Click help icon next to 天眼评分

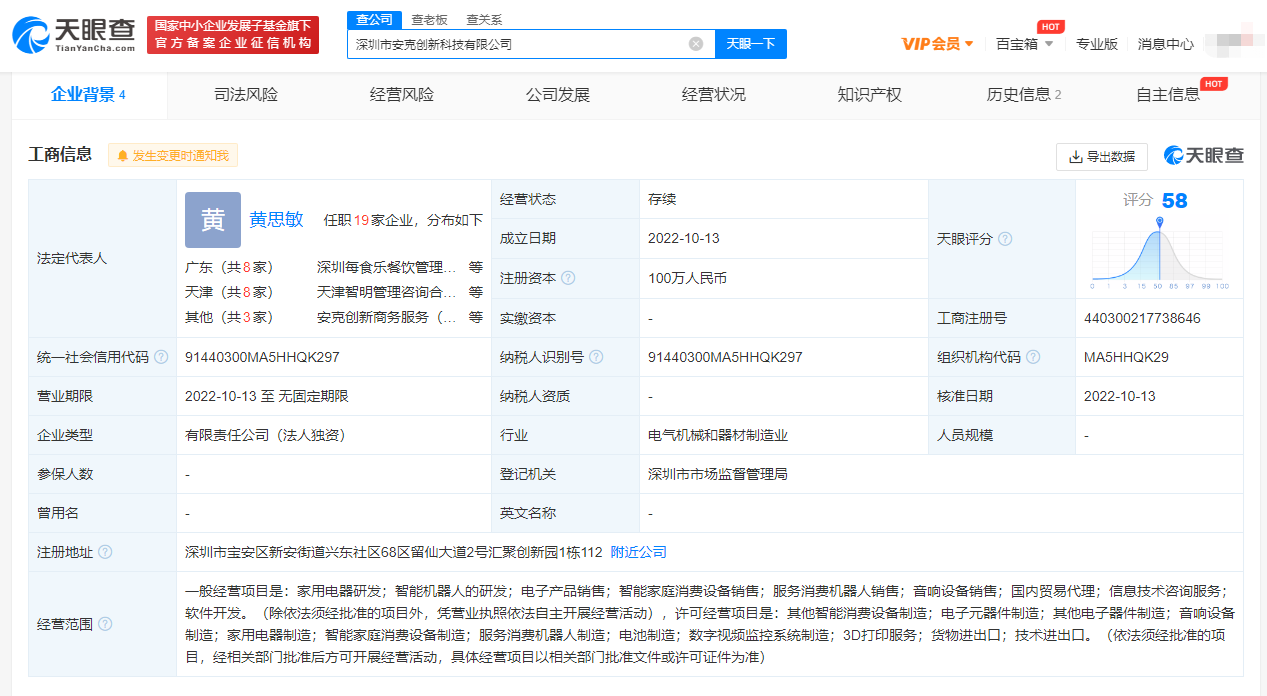tap(1005, 239)
